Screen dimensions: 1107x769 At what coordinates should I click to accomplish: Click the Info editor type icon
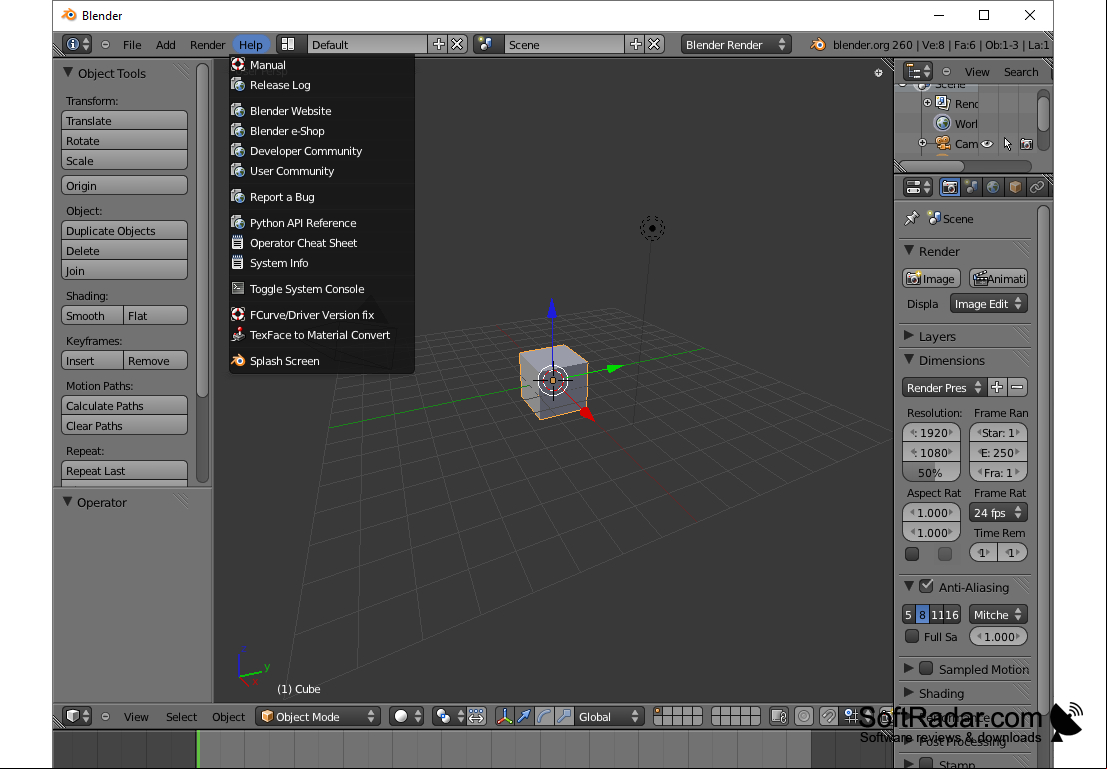point(77,44)
